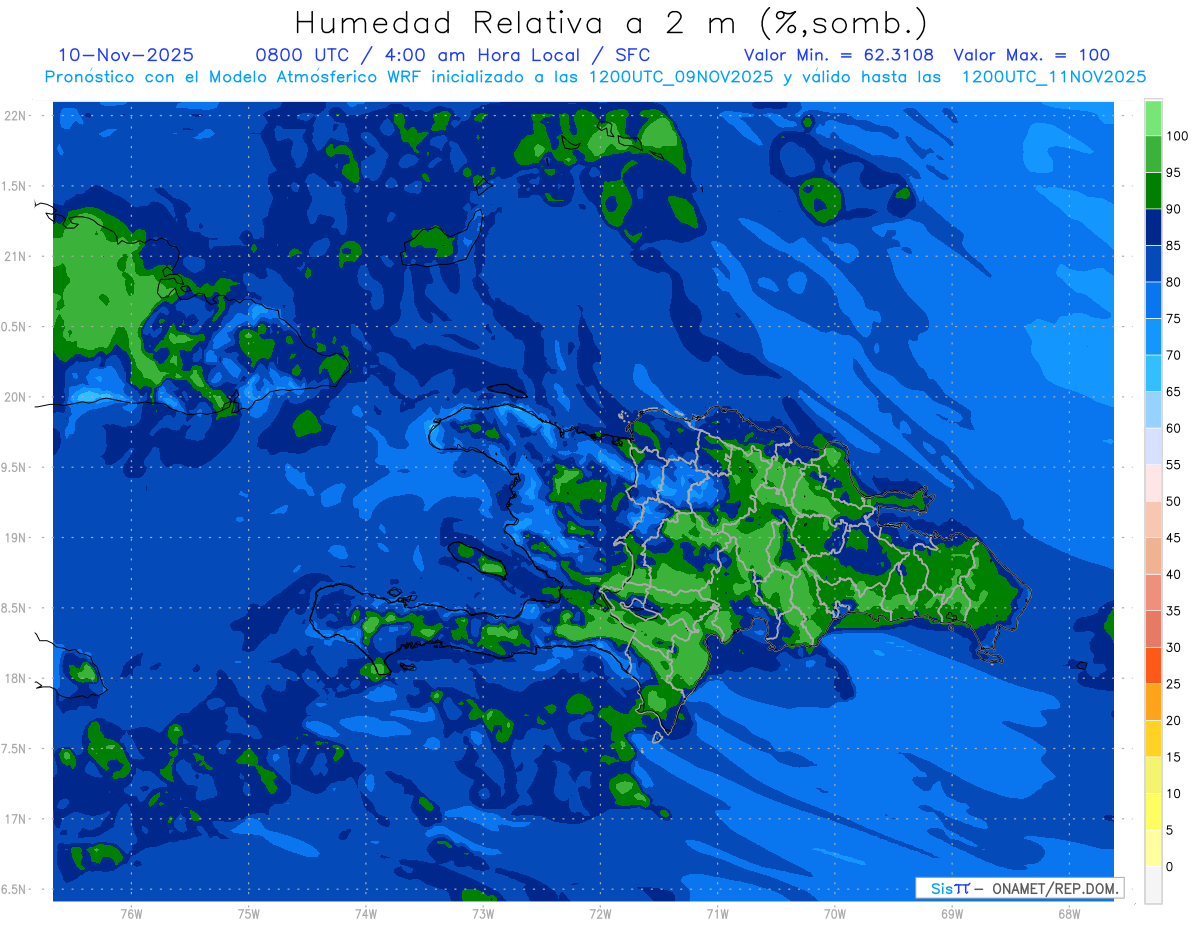
Task: Pick the blue swatch between 75 and 80
Action: click(1153, 300)
